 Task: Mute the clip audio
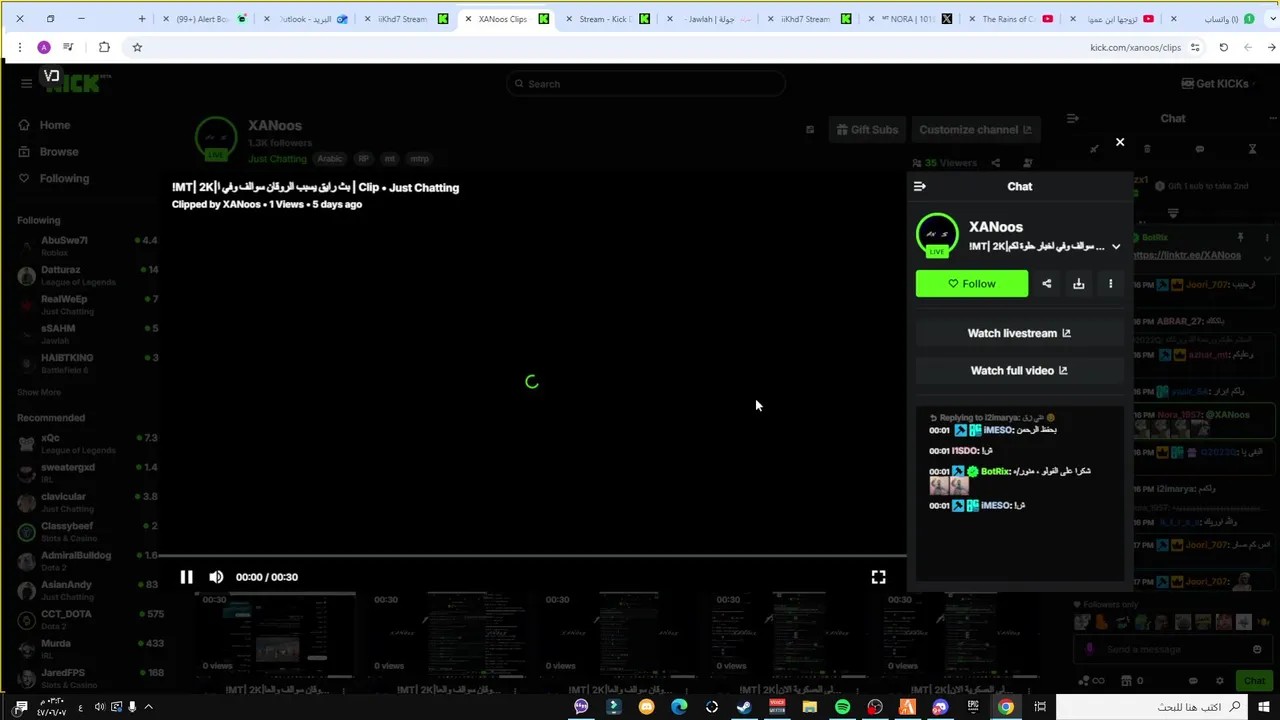point(216,577)
